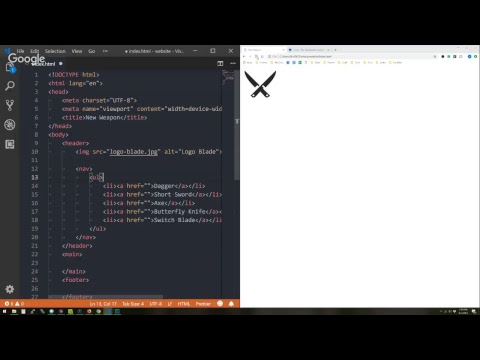Image resolution: width=480 pixels, height=360 pixels.
Task: Click the Butterfly Knife list item line
Action: click(162, 212)
